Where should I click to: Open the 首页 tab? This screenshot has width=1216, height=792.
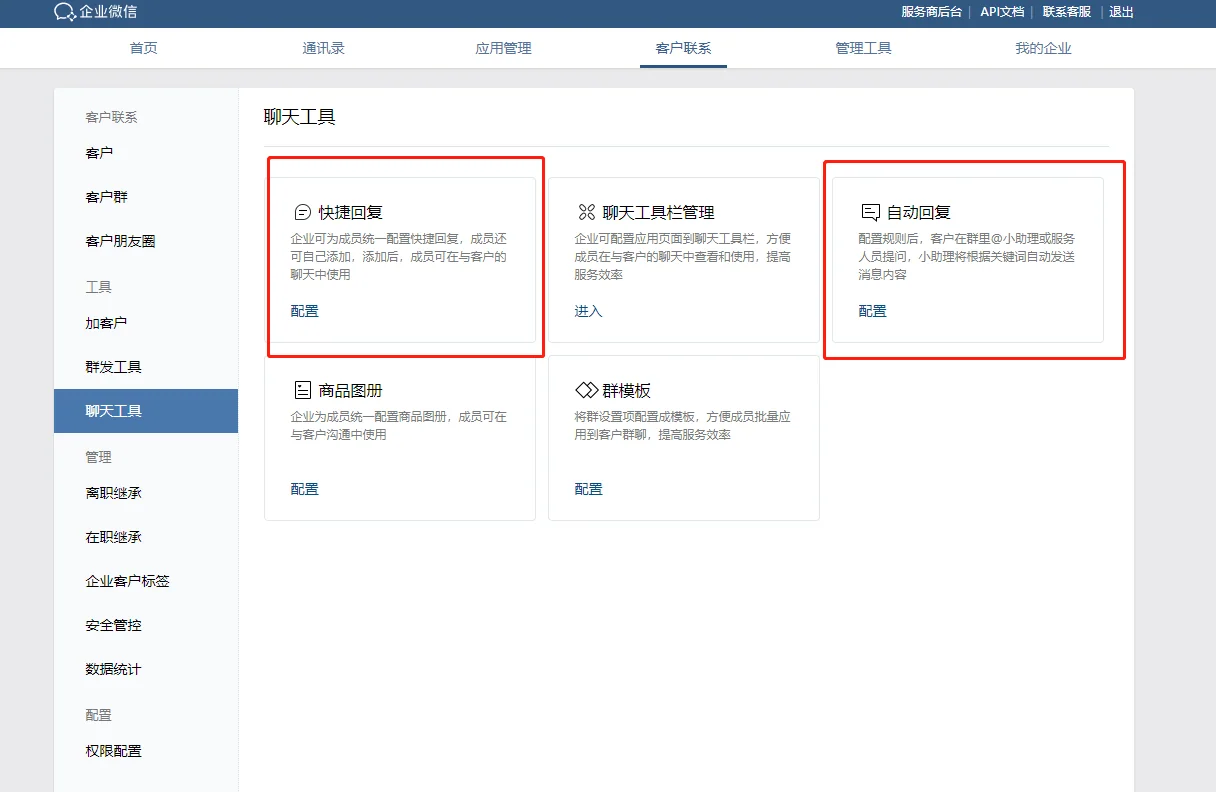point(144,48)
